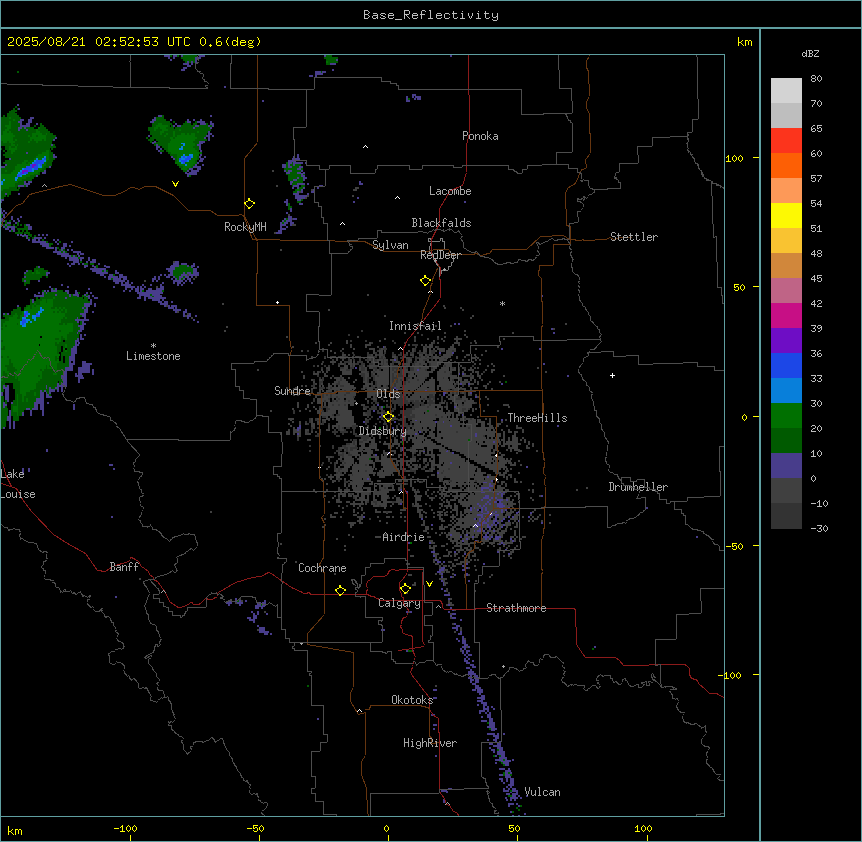Select the Banff label
Screen dimensions: 862x842
124,567
